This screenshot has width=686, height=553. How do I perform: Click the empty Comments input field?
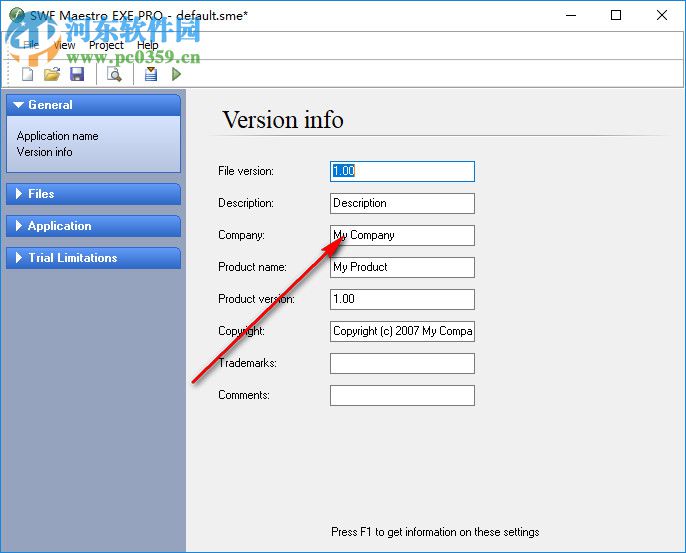[402, 396]
